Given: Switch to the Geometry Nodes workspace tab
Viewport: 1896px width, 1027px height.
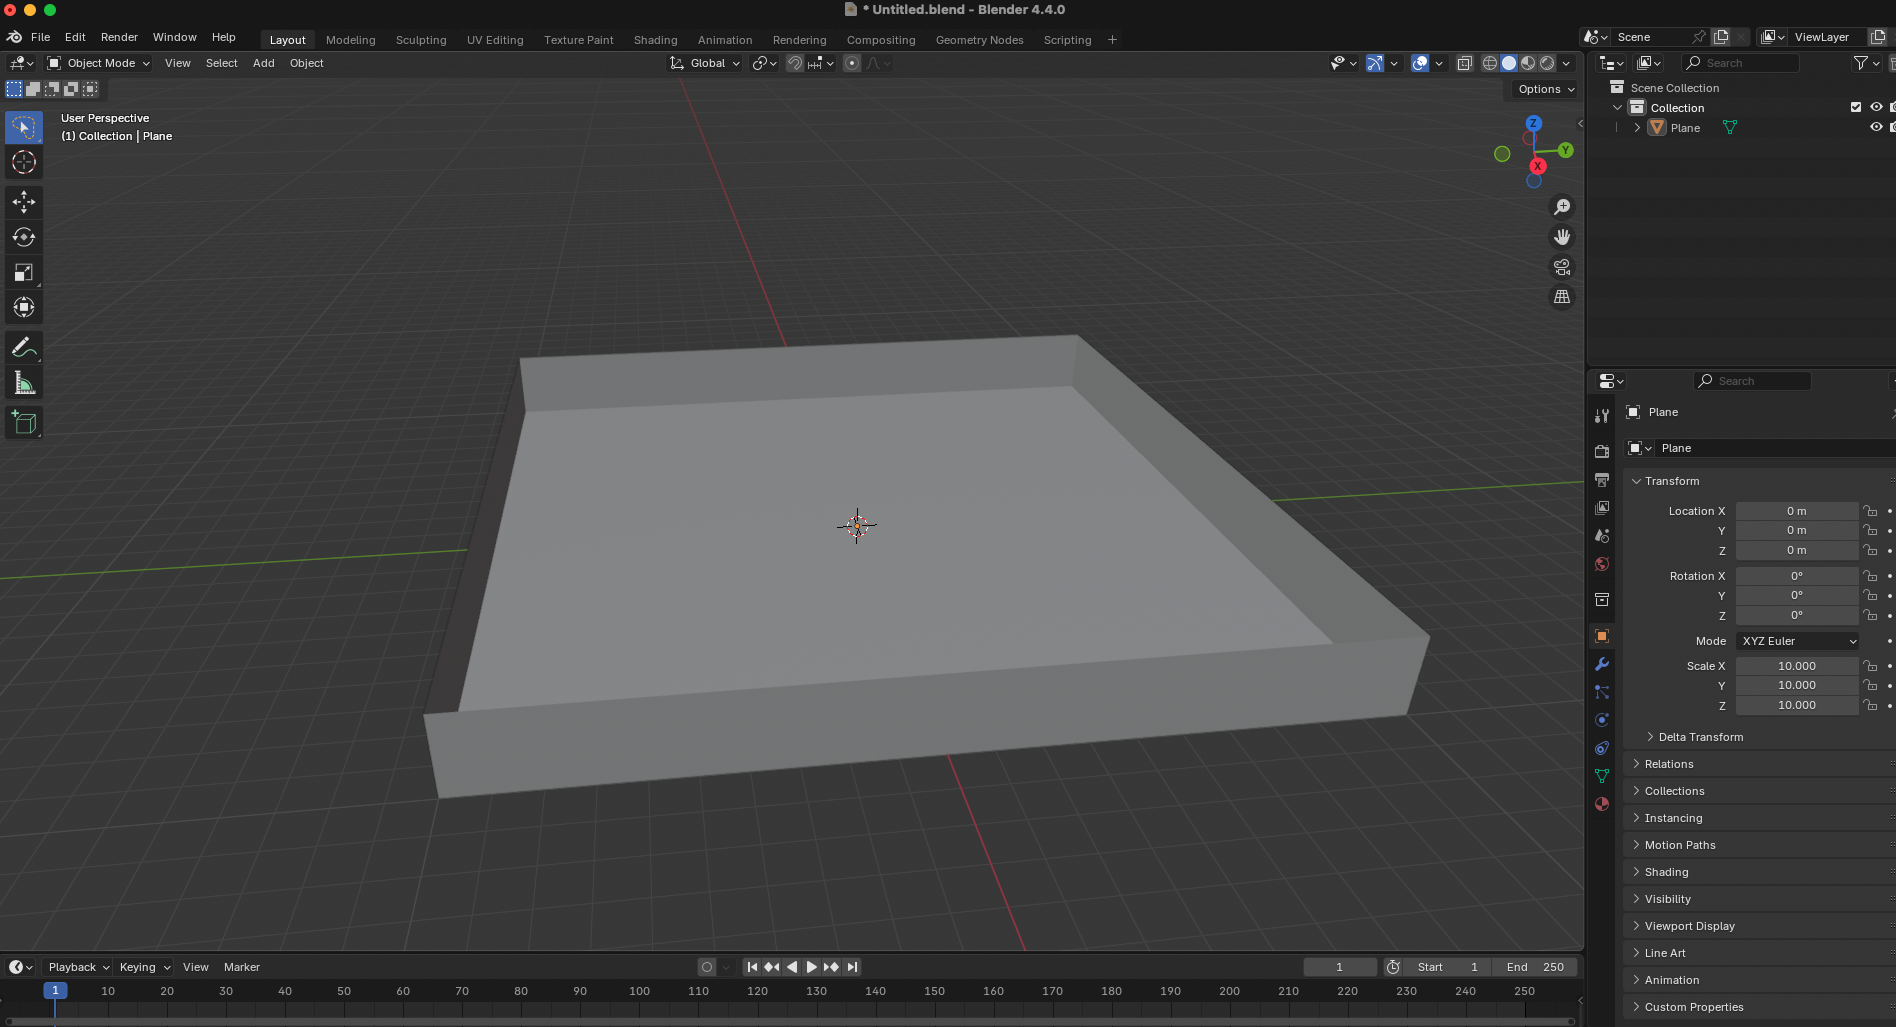Looking at the screenshot, I should 979,40.
